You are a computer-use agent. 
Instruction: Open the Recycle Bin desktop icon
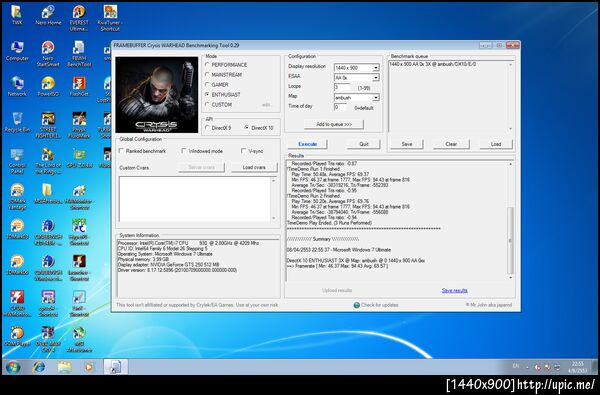click(x=17, y=122)
